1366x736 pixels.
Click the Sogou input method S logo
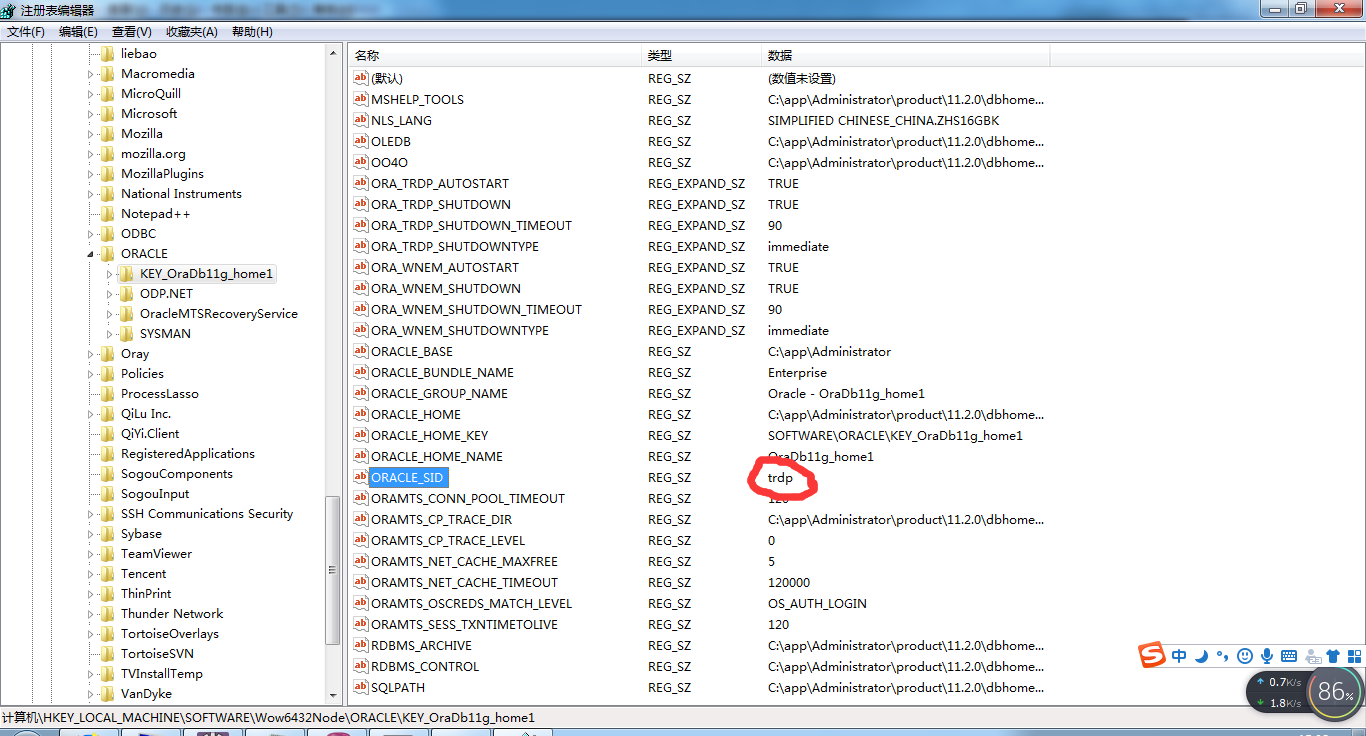(1152, 655)
